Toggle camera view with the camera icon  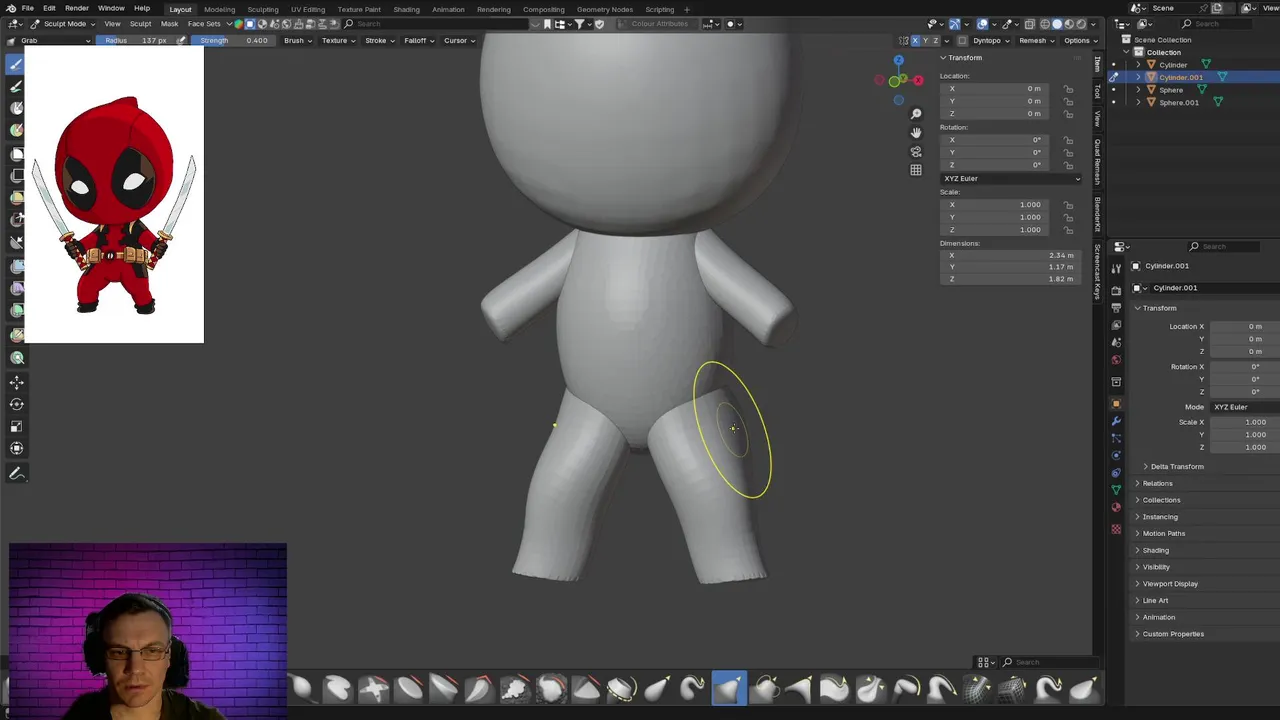click(x=916, y=151)
